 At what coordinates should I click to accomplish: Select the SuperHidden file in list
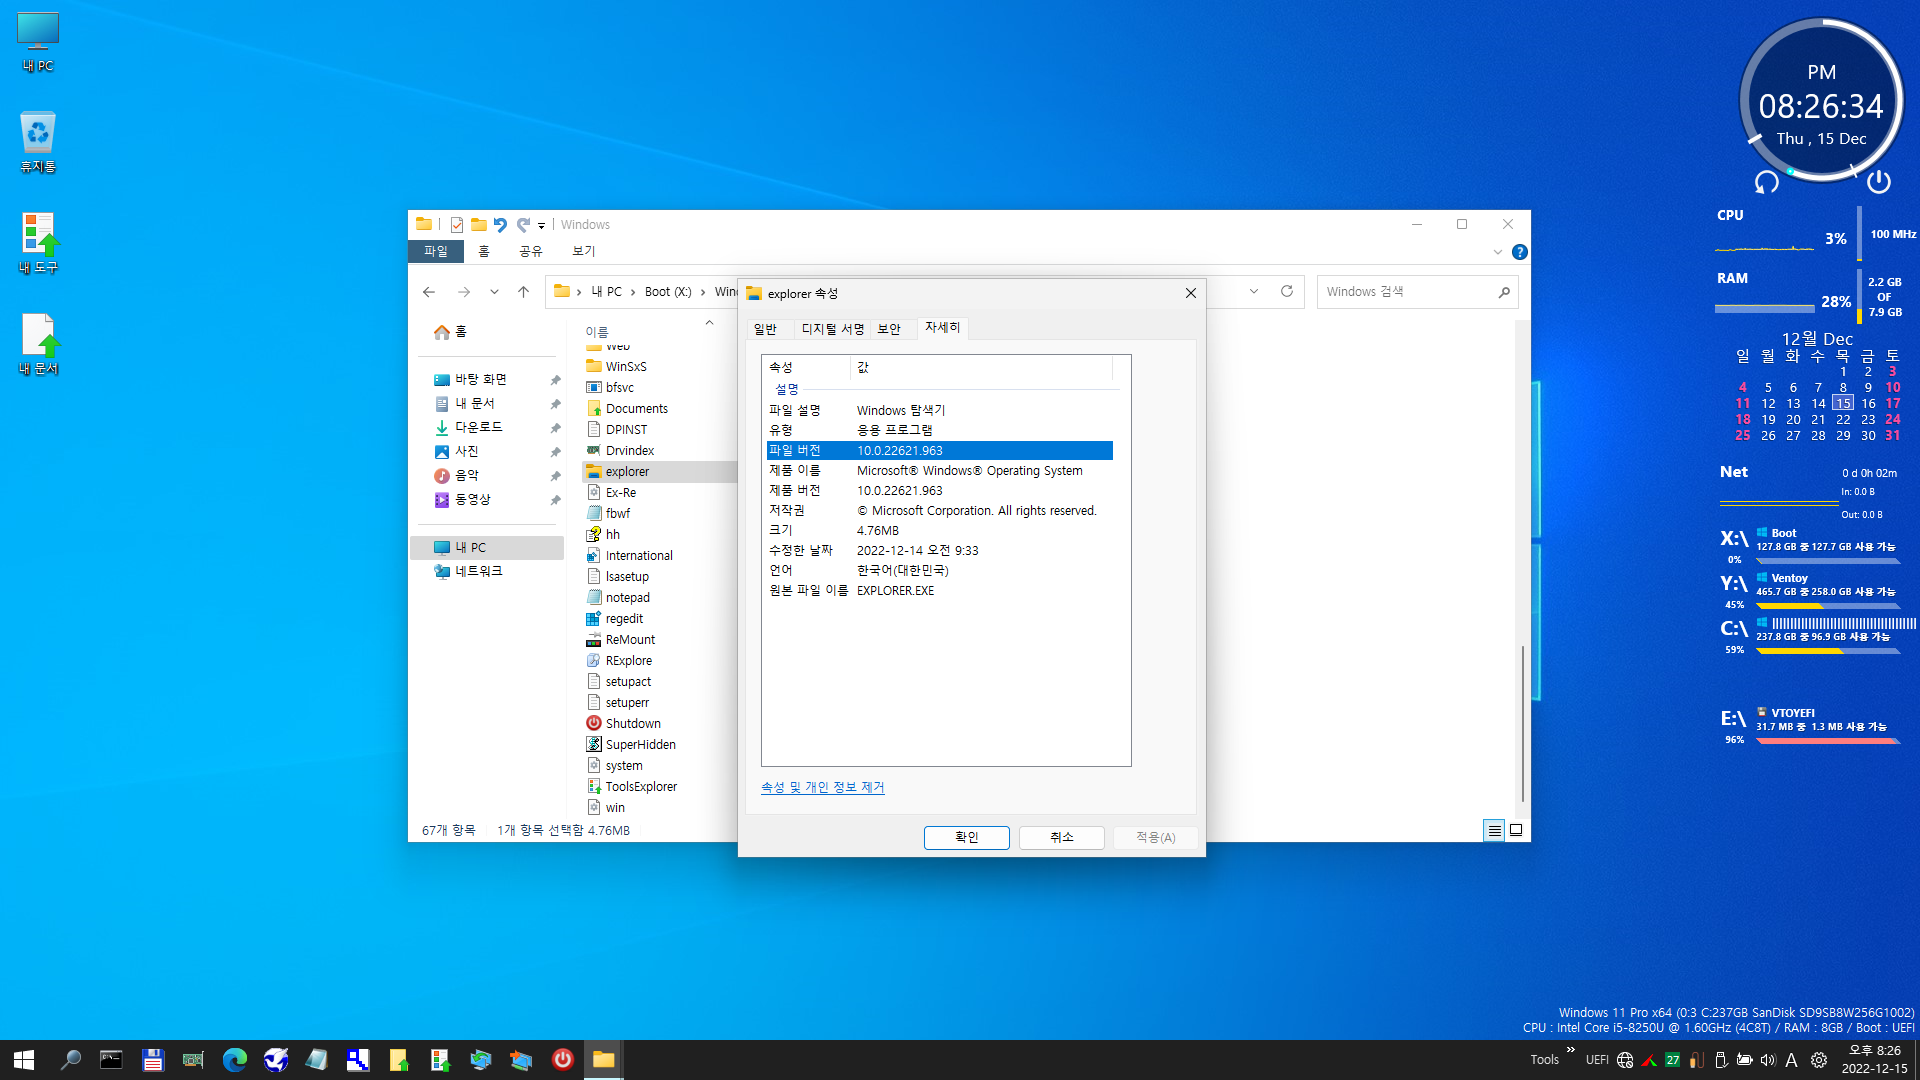[640, 745]
